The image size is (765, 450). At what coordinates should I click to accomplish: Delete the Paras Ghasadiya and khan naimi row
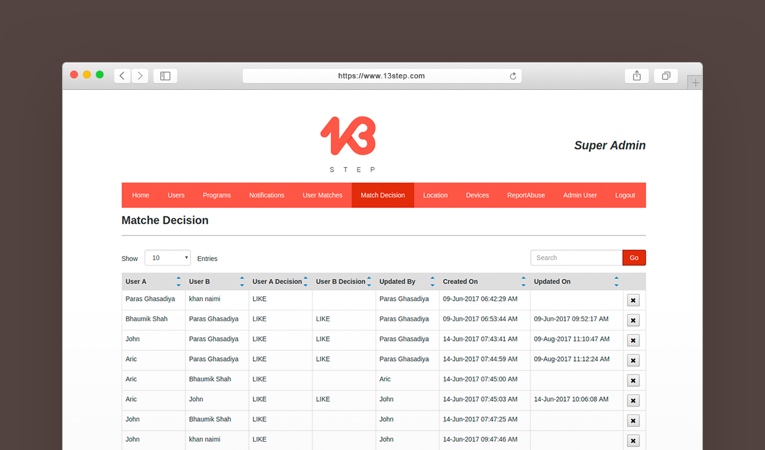point(633,300)
